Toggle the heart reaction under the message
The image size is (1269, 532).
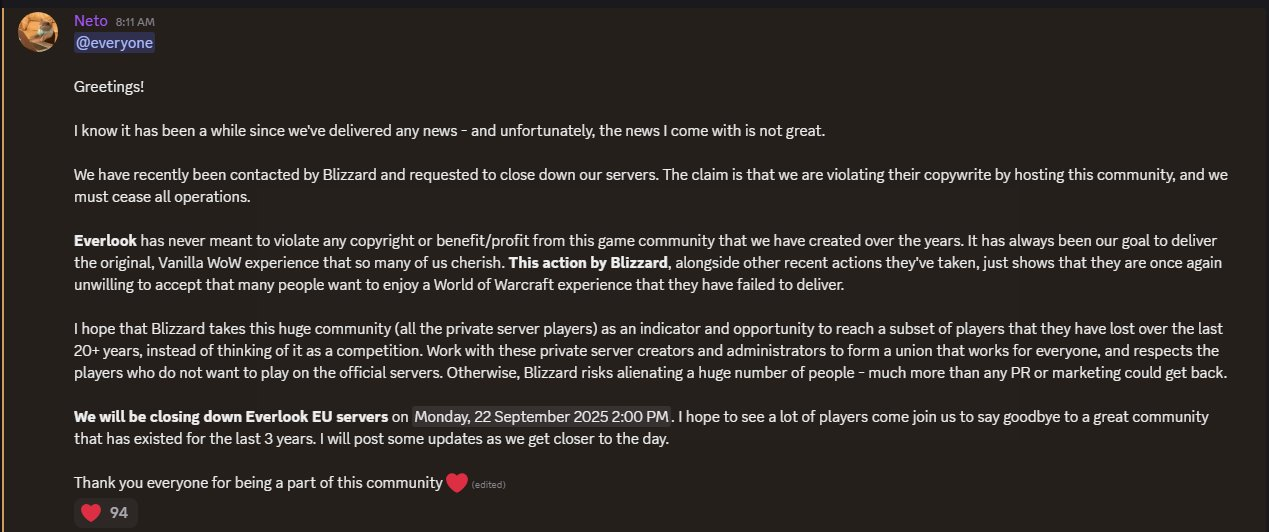point(105,513)
